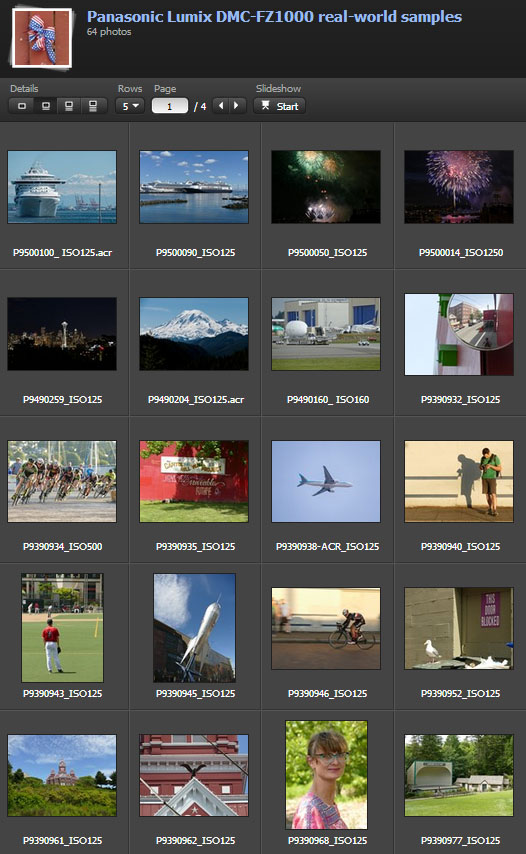526x854 pixels.
Task: Click the P9390952_ISO125 seagull photo label
Action: (460, 693)
